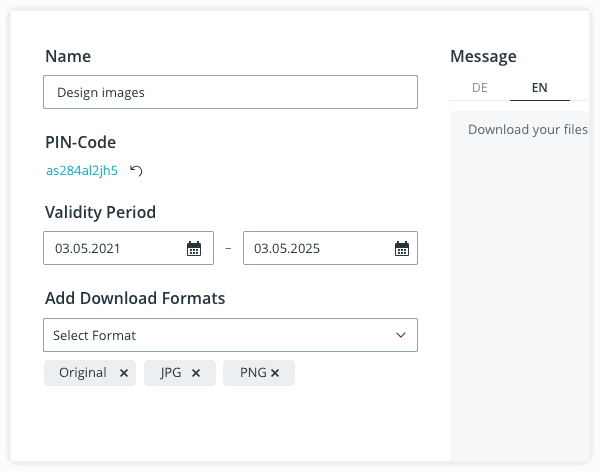Select the PNG format tag label
This screenshot has width=600, height=472.
[253, 372]
